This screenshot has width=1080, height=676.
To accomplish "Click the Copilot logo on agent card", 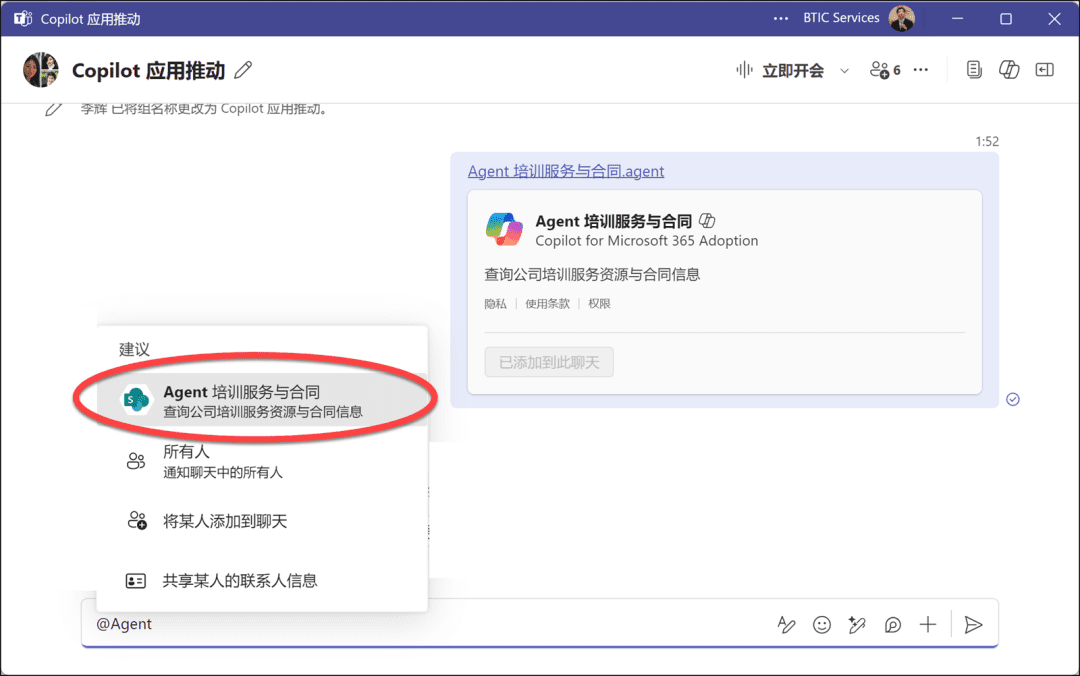I will tap(504, 229).
